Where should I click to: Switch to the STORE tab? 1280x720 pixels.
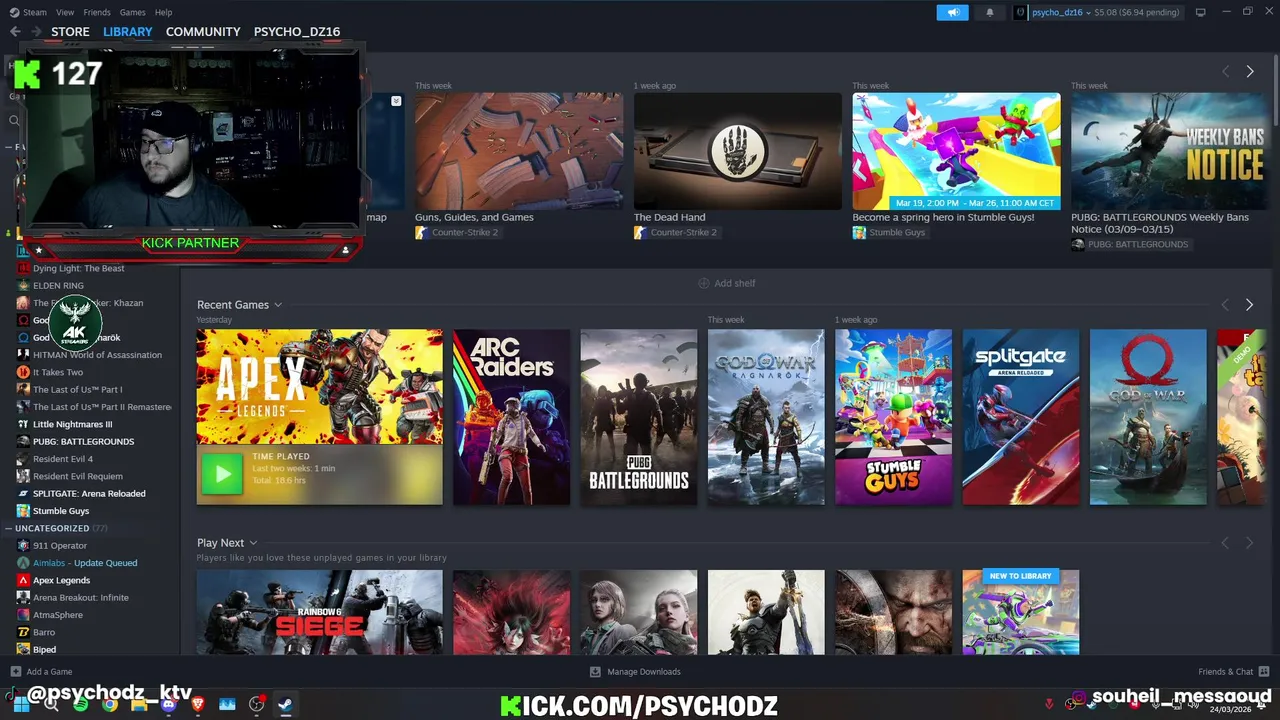click(x=70, y=32)
